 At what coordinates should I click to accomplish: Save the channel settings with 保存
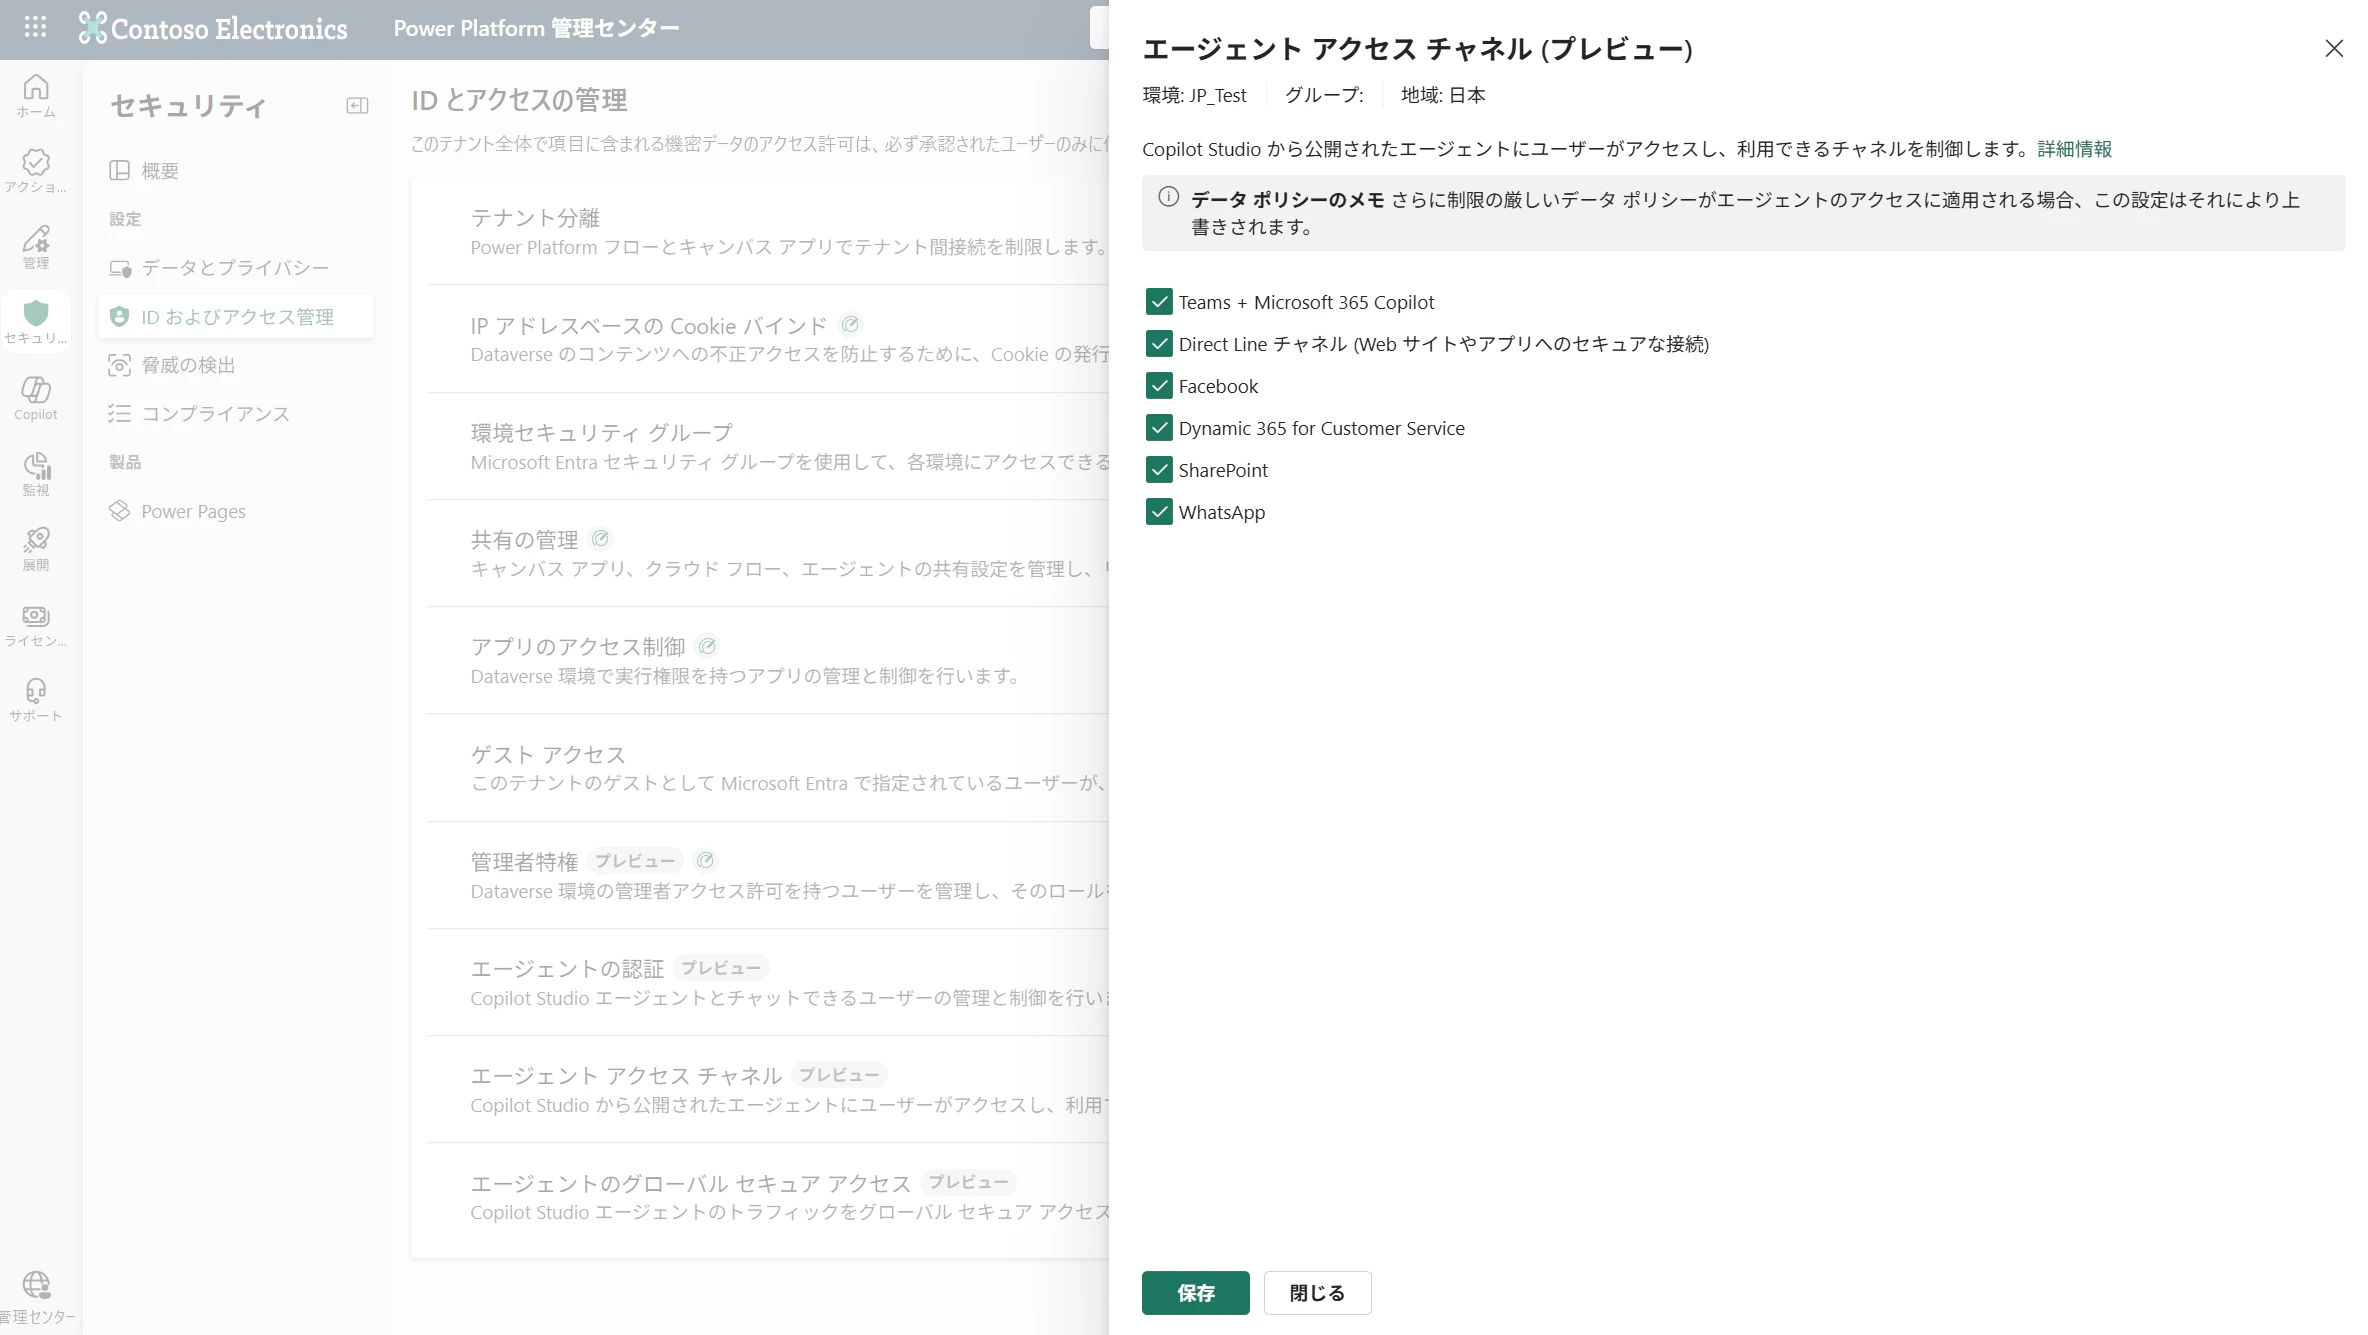(x=1195, y=1292)
